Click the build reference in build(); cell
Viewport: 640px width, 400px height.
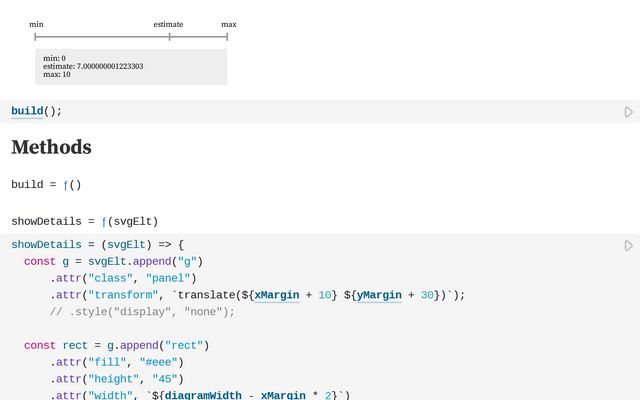(x=27, y=111)
